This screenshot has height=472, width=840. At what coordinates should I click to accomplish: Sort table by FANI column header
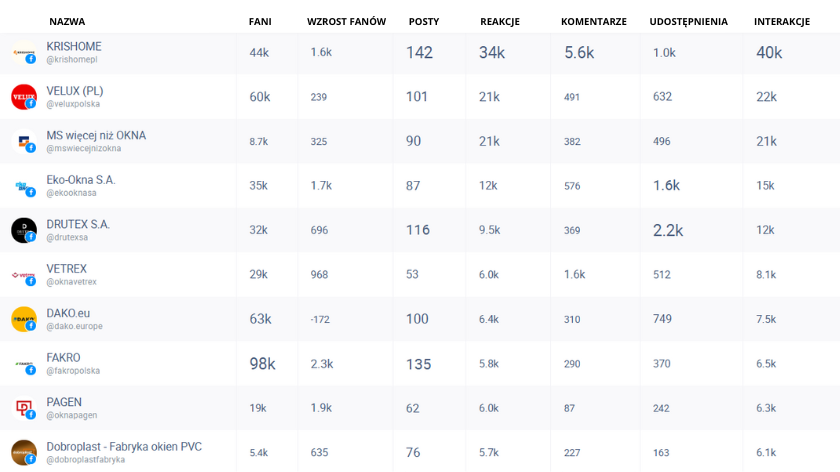coord(260,21)
